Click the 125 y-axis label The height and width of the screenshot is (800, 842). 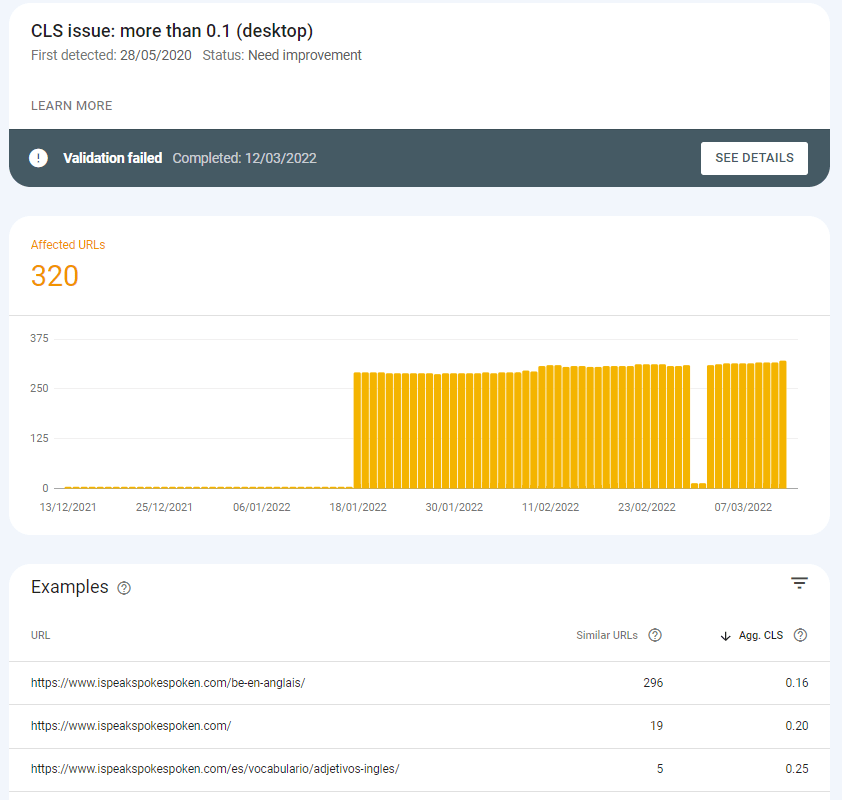[39, 438]
